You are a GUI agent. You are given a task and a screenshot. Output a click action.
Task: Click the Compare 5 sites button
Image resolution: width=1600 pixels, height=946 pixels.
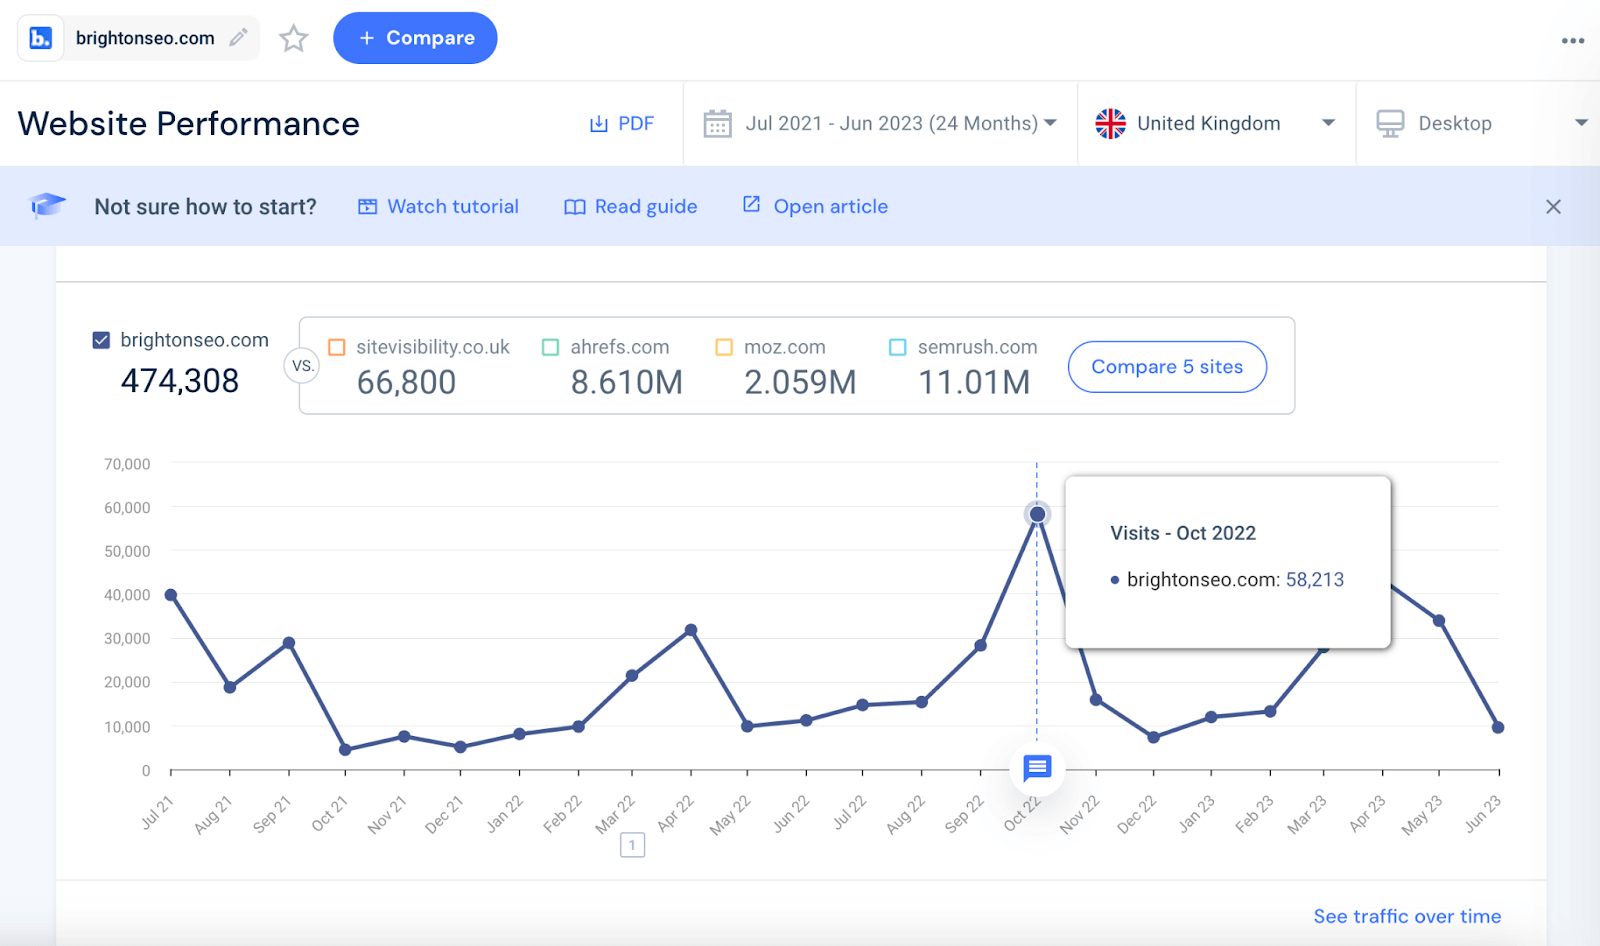(1167, 367)
